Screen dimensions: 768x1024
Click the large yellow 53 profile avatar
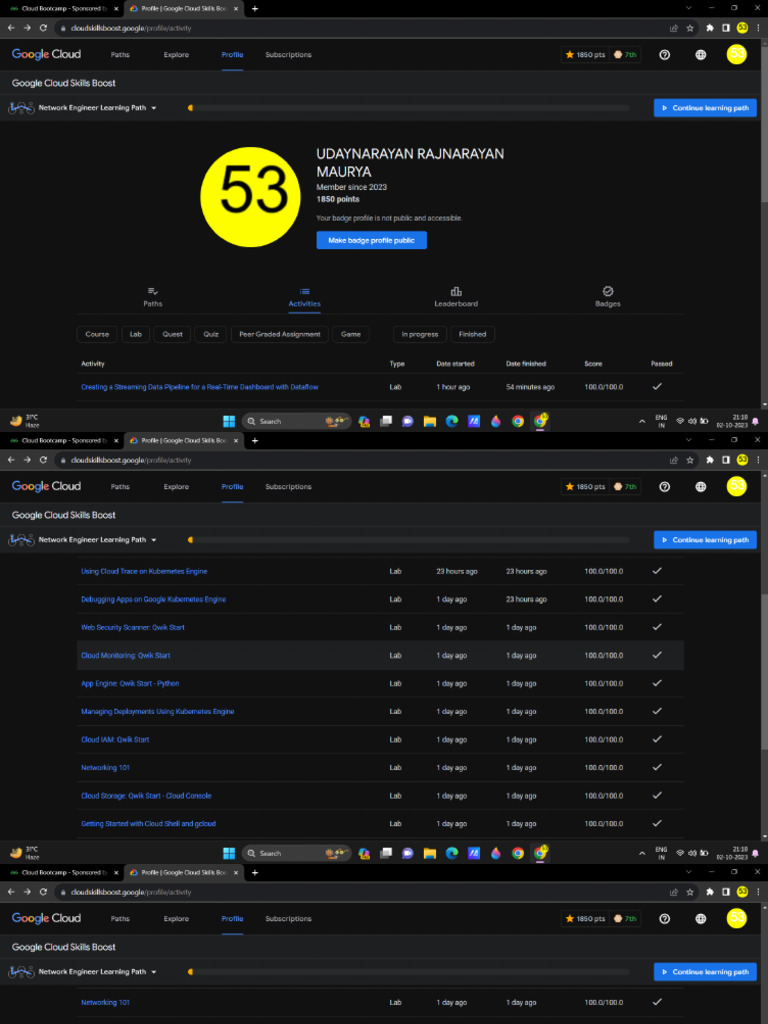(251, 190)
